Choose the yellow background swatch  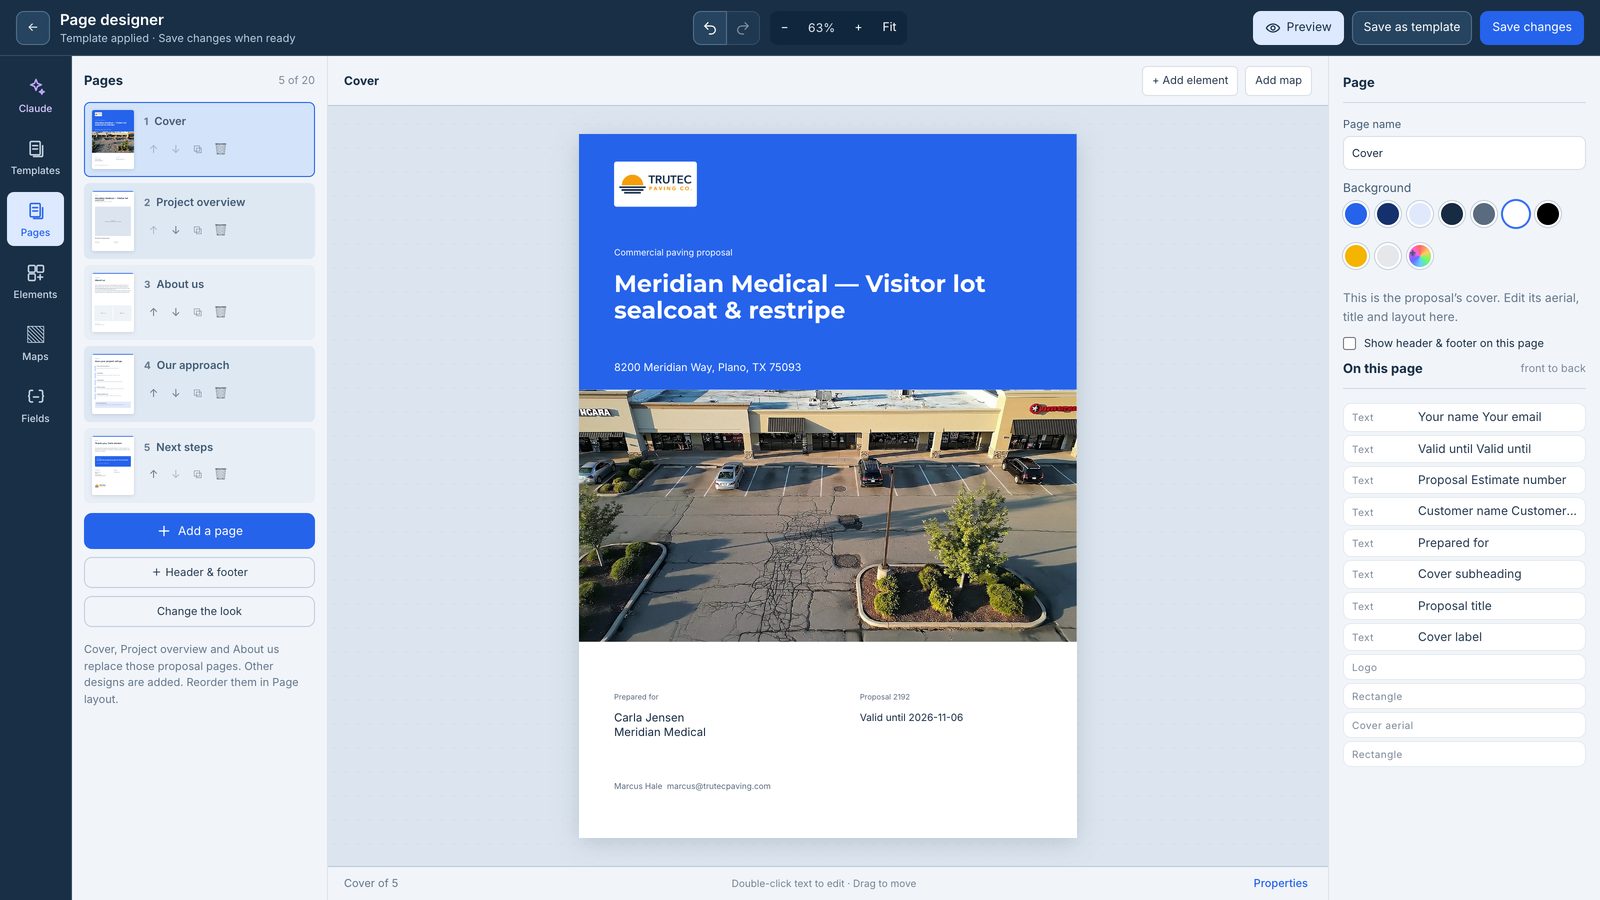pyautogui.click(x=1356, y=256)
